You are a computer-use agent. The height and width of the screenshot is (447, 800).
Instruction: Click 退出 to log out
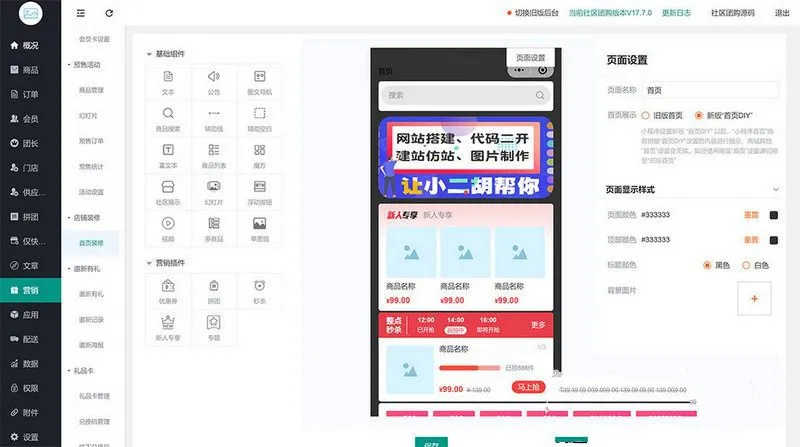point(782,13)
